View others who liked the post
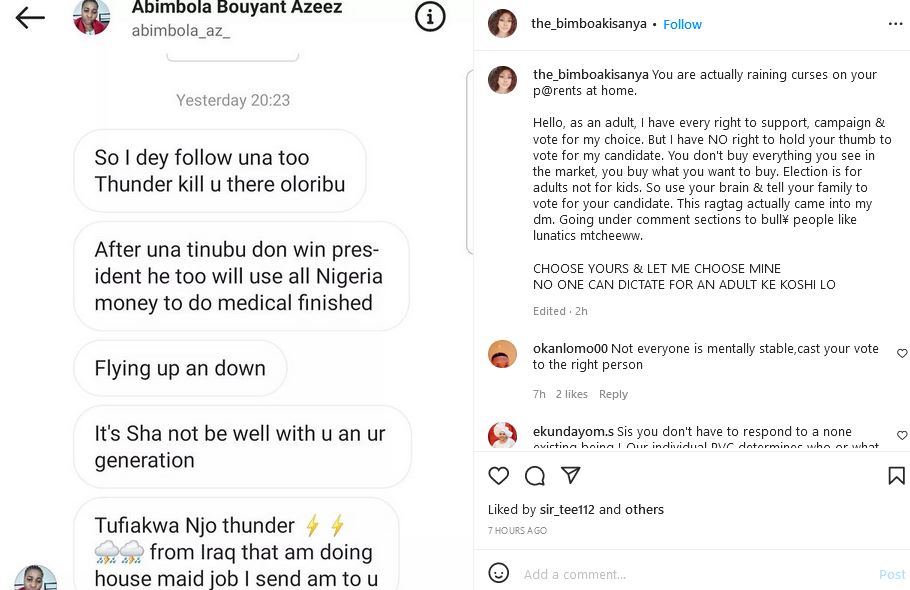This screenshot has height=590, width=910. coord(644,510)
